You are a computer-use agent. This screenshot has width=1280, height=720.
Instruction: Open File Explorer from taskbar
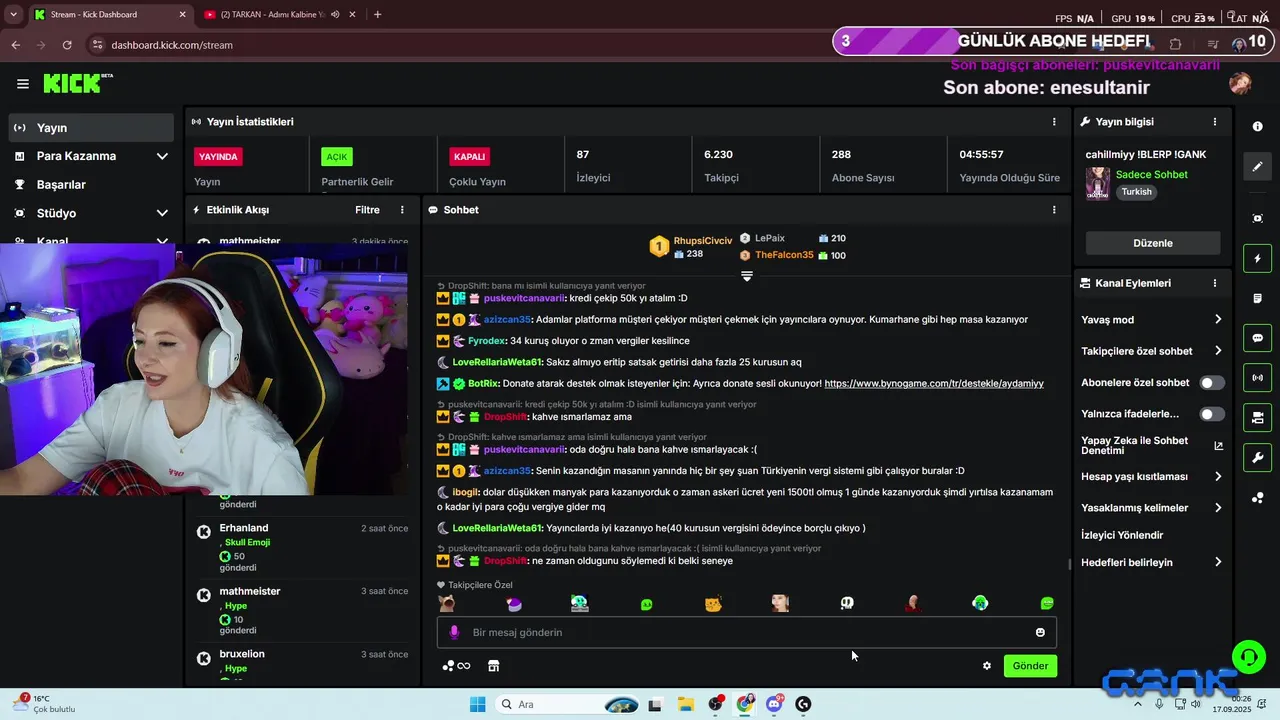tap(685, 704)
